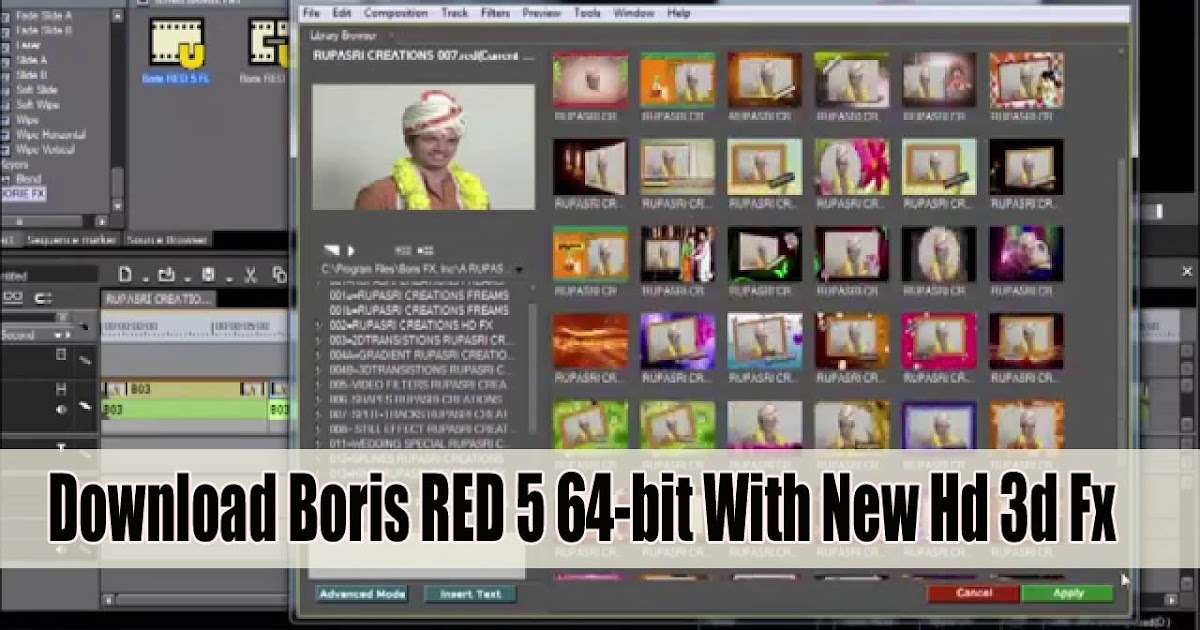
Task: Select the orange-red flames thumbnail
Action: click(x=591, y=340)
